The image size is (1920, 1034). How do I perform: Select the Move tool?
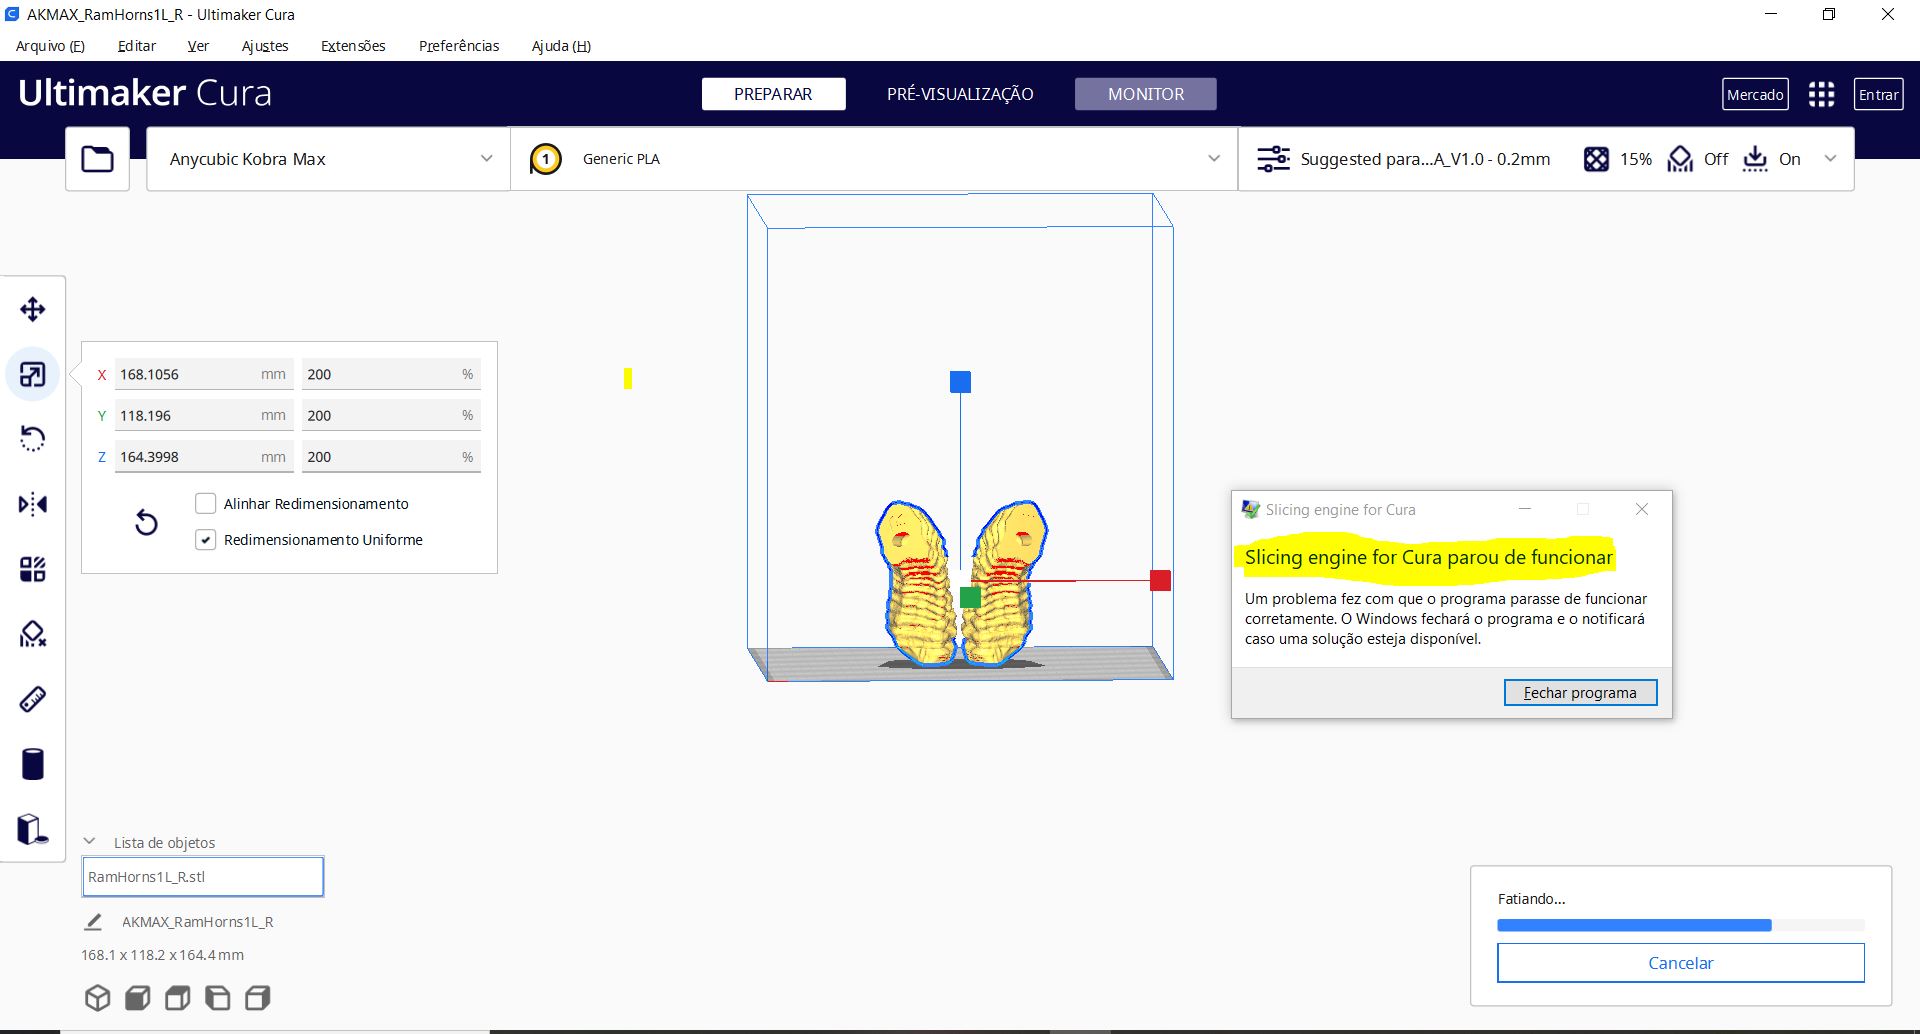coord(33,309)
